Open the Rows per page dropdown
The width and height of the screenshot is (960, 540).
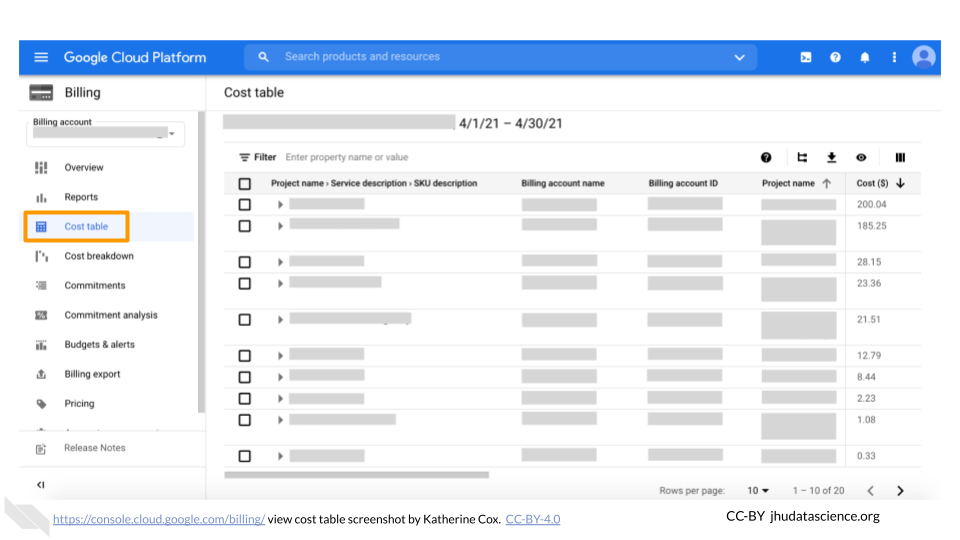(x=758, y=490)
